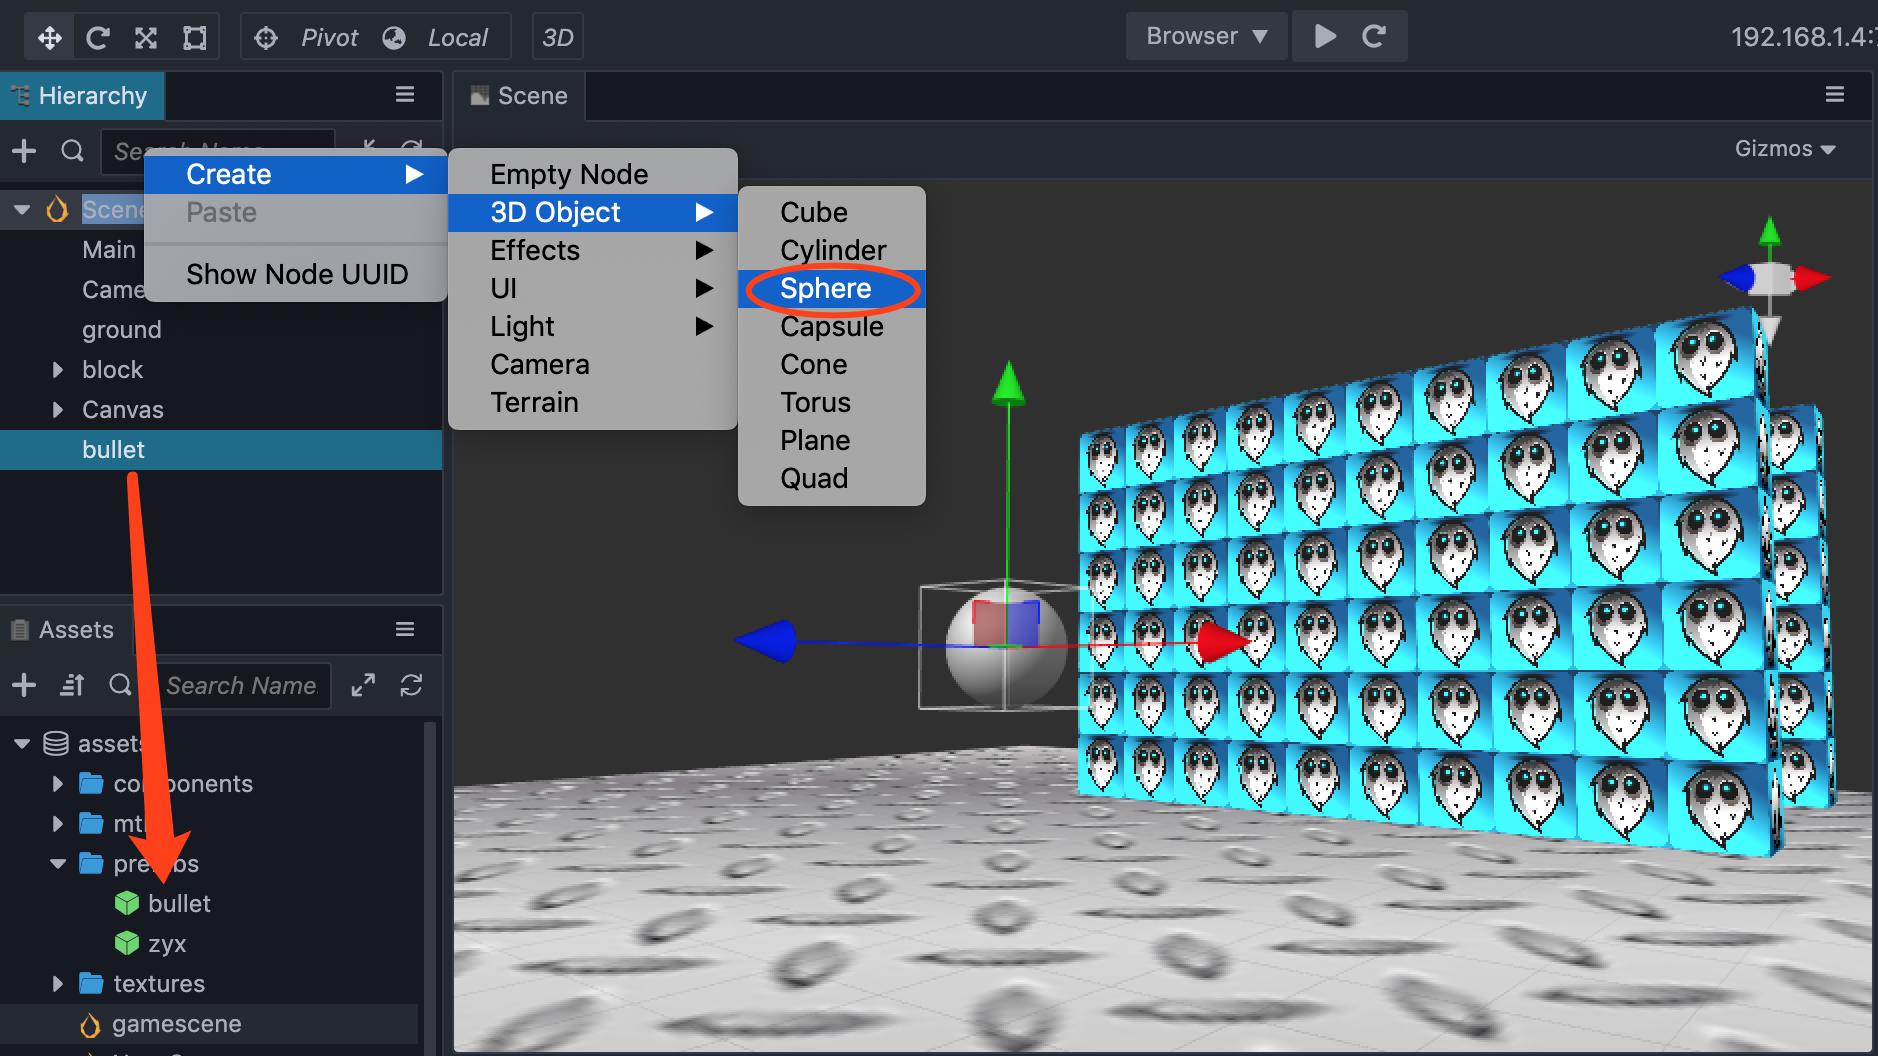The image size is (1878, 1056).
Task: Toggle the 3D view mode
Action: click(x=557, y=36)
